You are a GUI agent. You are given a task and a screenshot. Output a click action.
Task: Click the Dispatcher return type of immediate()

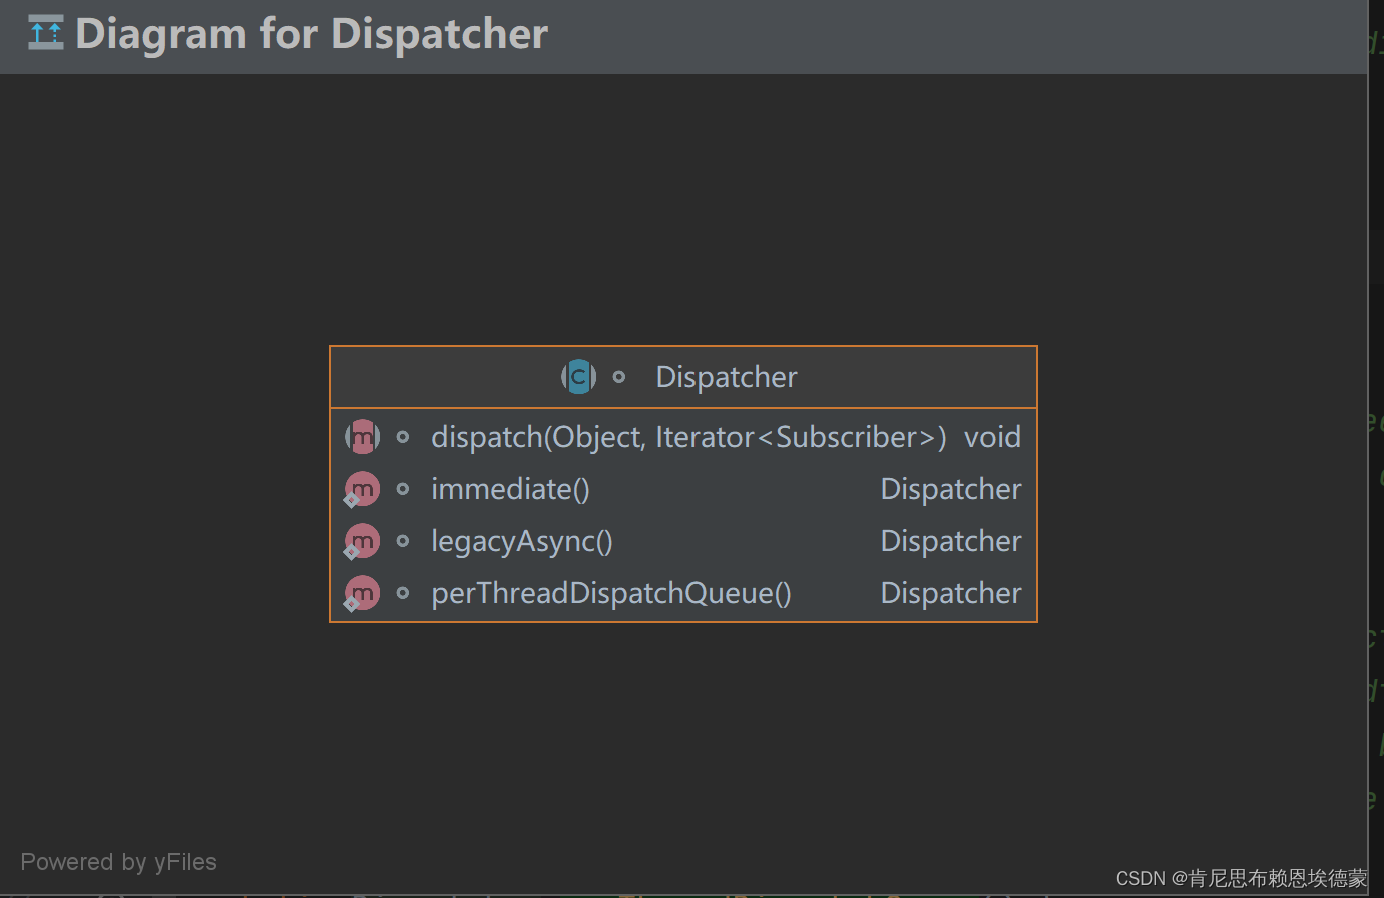951,489
